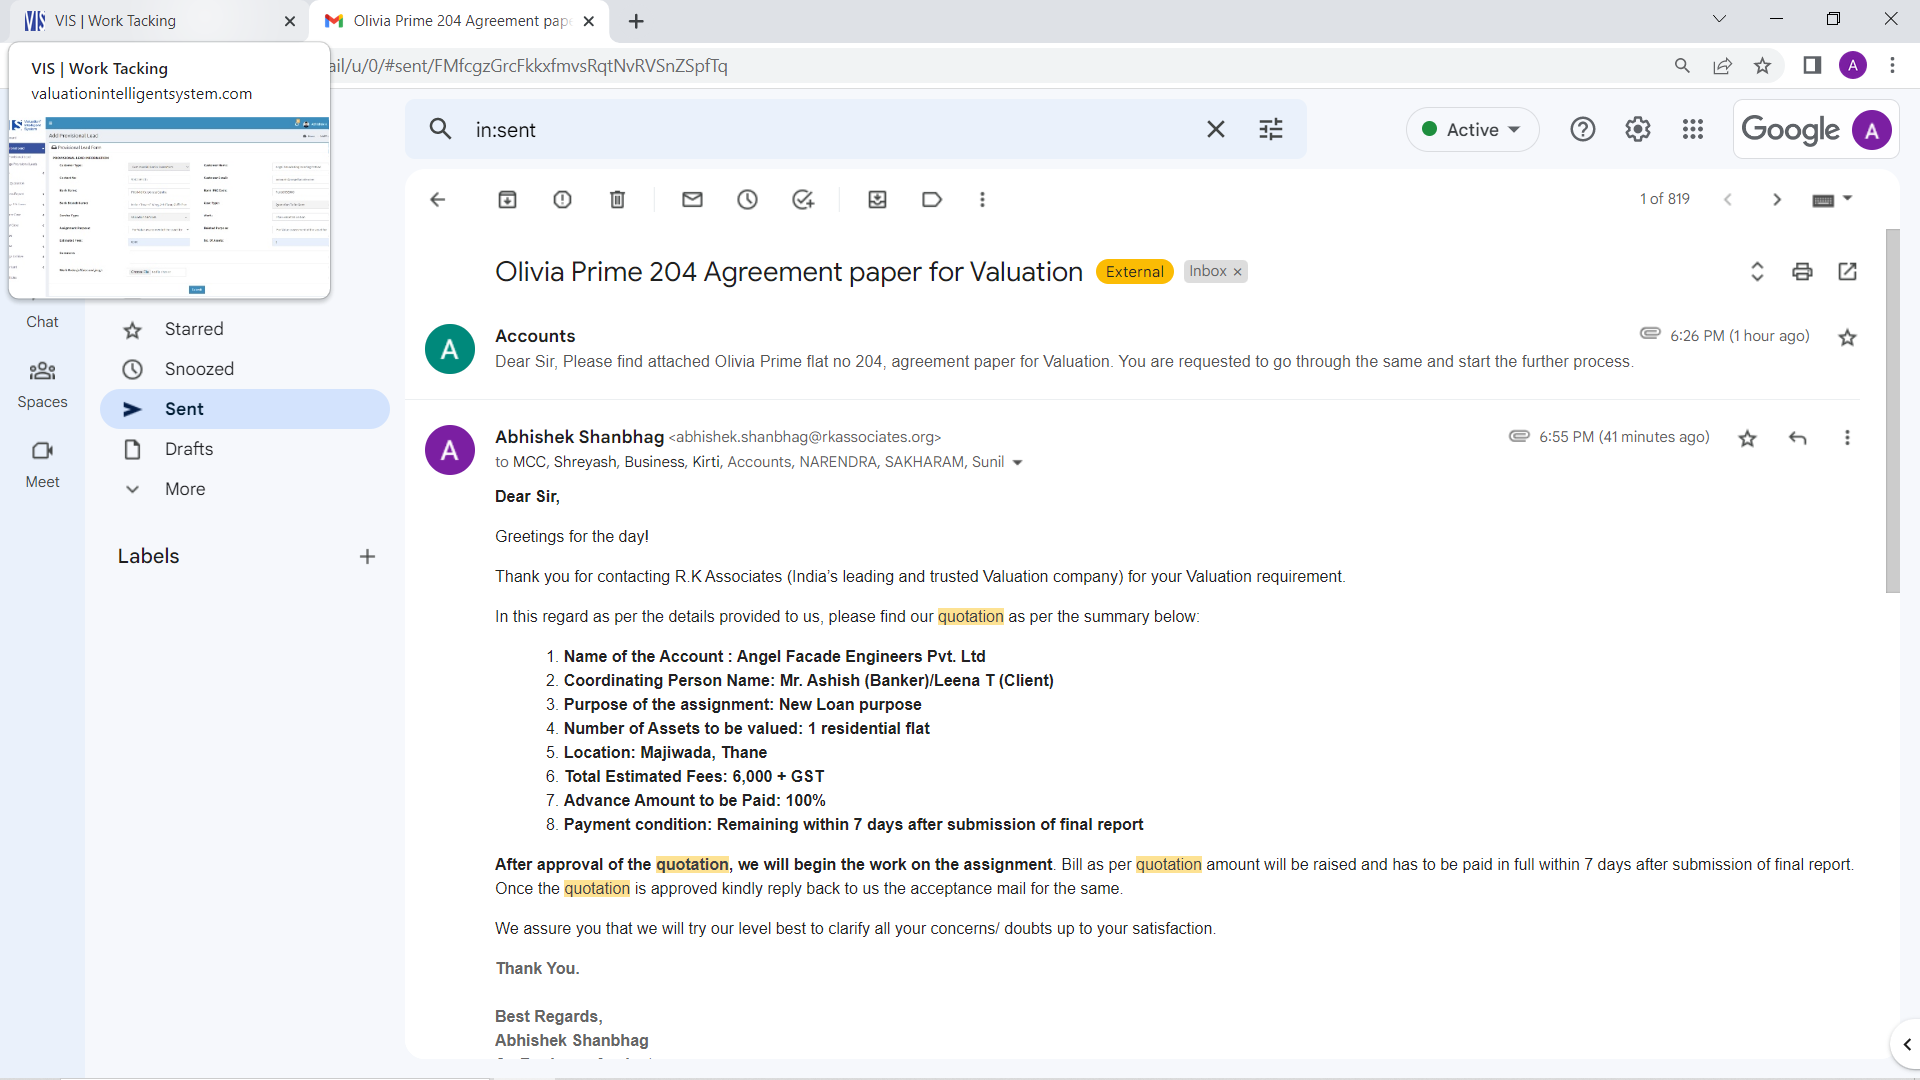The height and width of the screenshot is (1080, 1920).
Task: Open browser tab search chevron
Action: coord(1719,19)
